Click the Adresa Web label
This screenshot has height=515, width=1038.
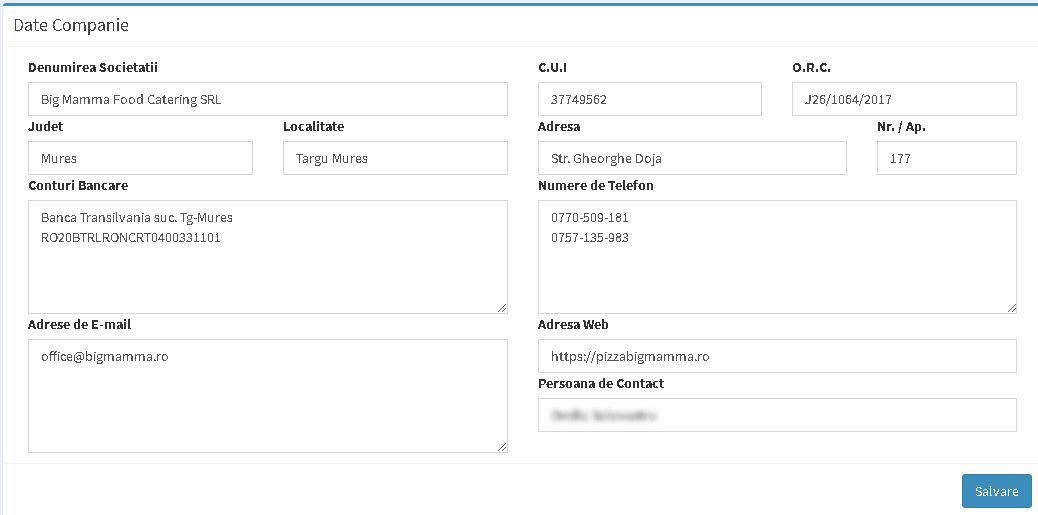tap(573, 324)
